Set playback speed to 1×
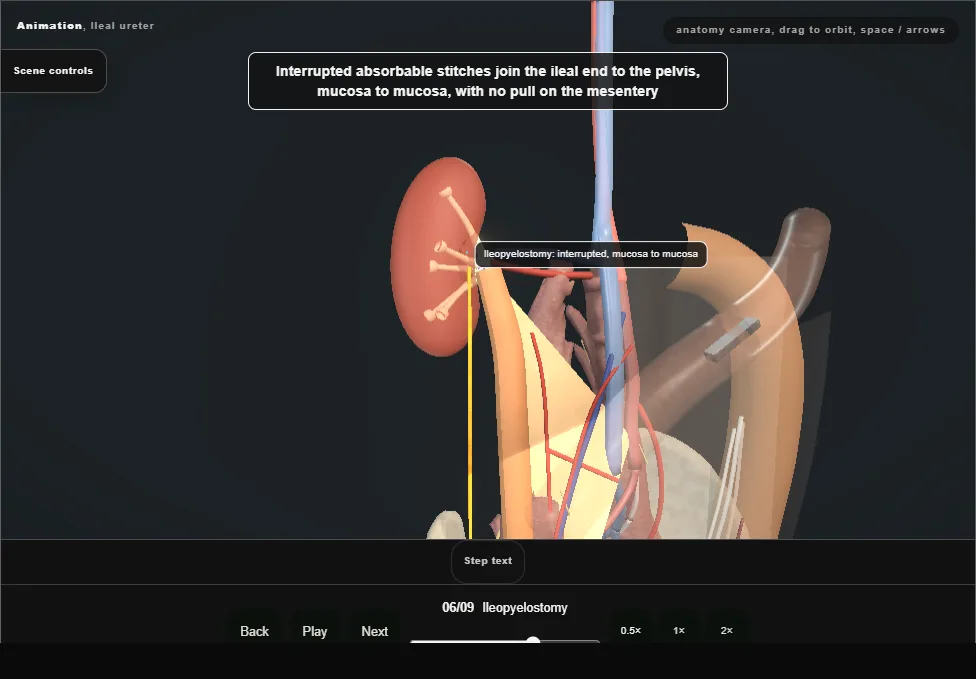The image size is (976, 679). pos(679,630)
